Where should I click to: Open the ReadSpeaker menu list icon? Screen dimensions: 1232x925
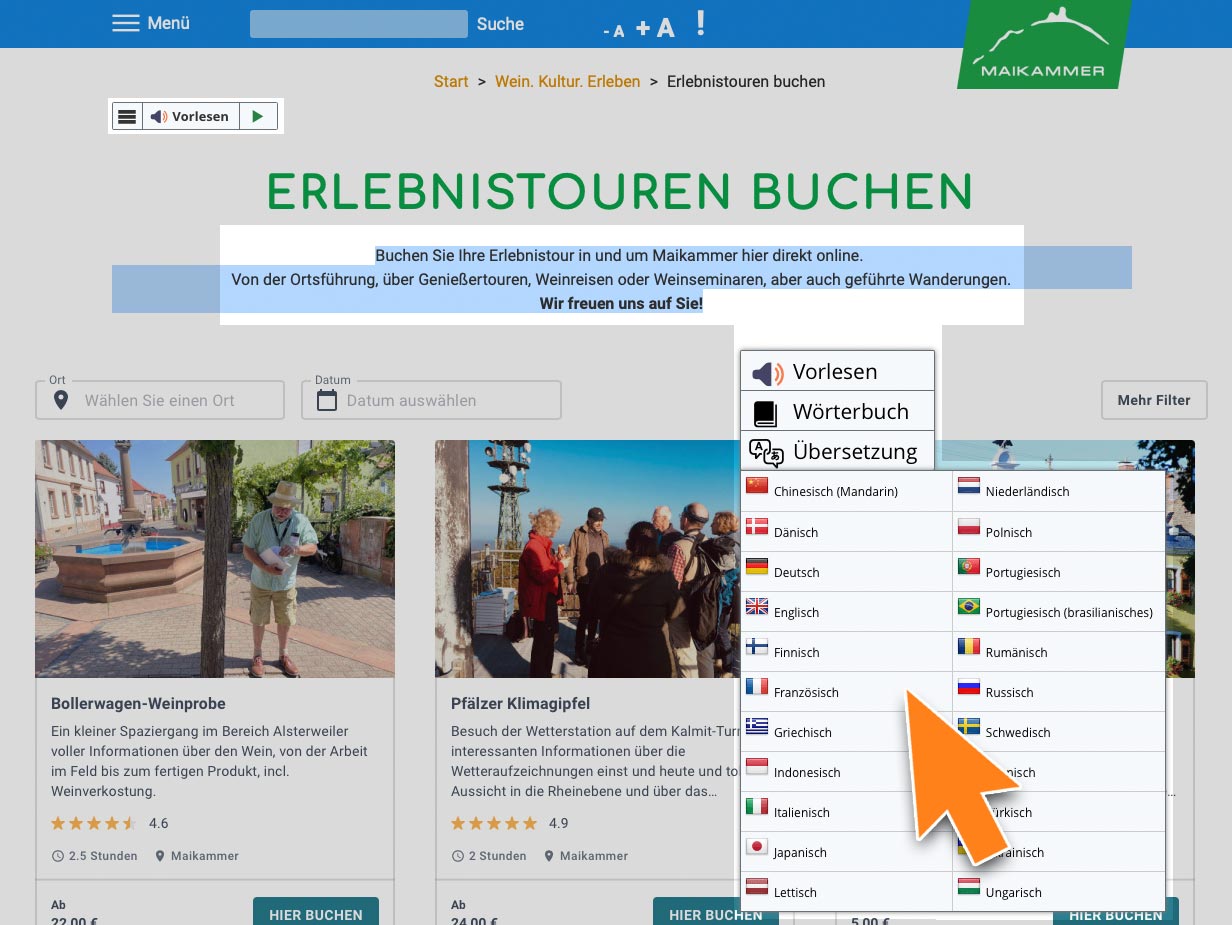(x=127, y=116)
